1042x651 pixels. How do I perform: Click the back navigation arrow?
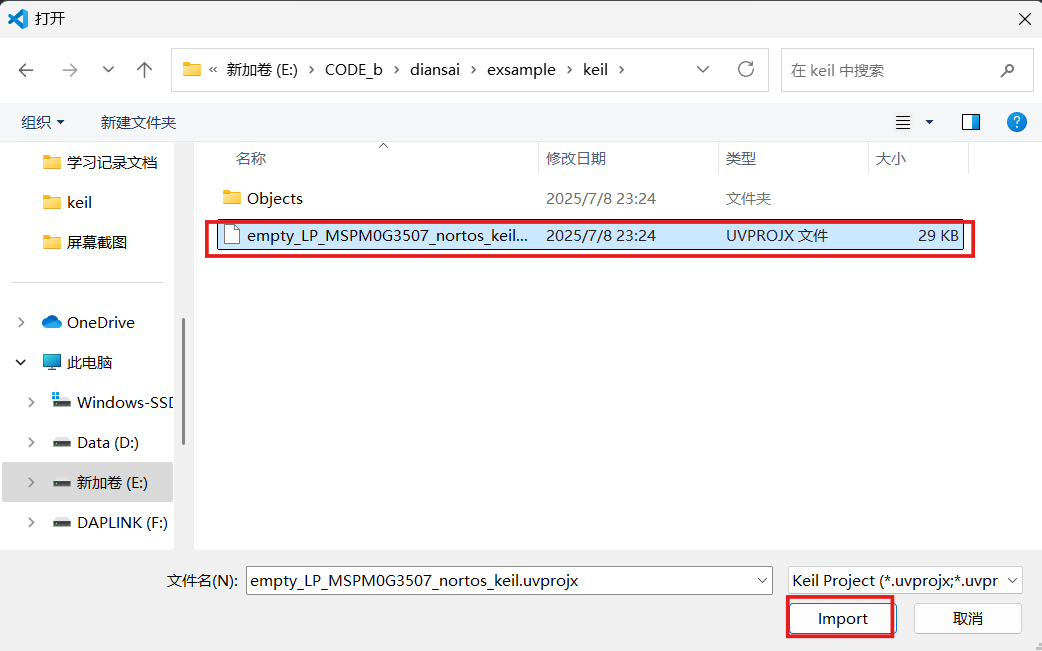[x=26, y=70]
